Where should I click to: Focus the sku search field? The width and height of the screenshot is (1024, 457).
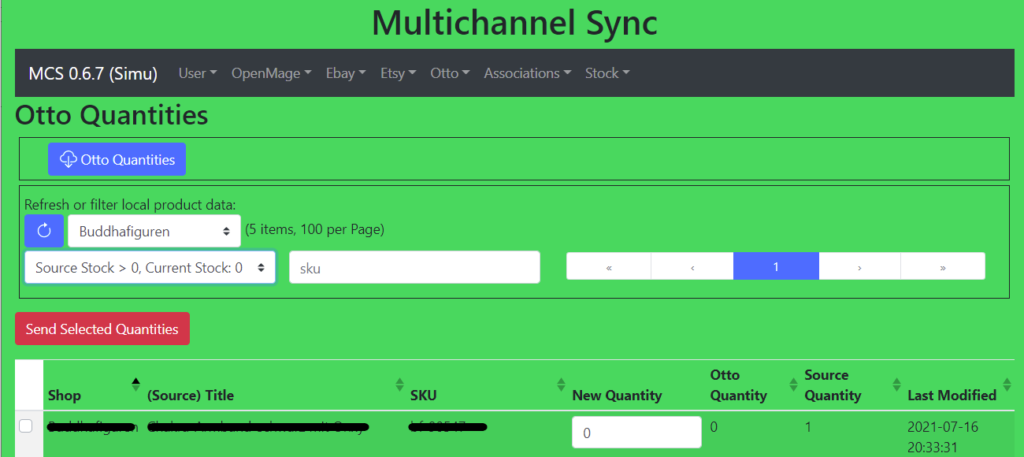pyautogui.click(x=415, y=267)
